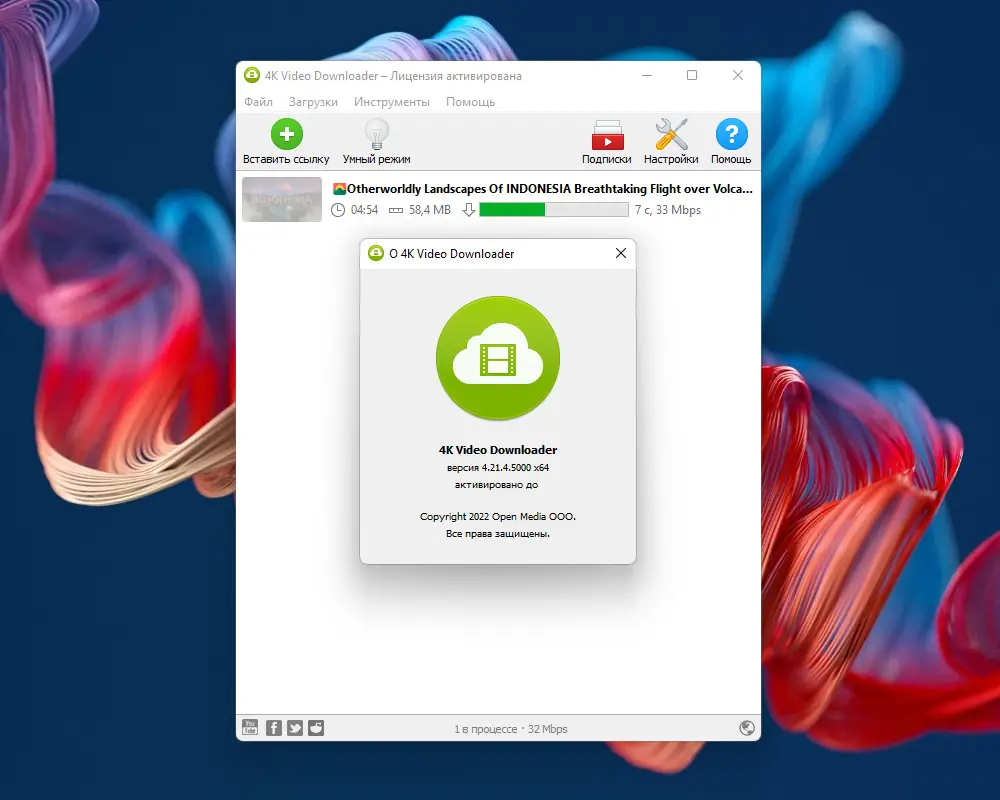Click the '7 с, 33 Mbps' speed text
1000x800 pixels.
click(x=668, y=210)
